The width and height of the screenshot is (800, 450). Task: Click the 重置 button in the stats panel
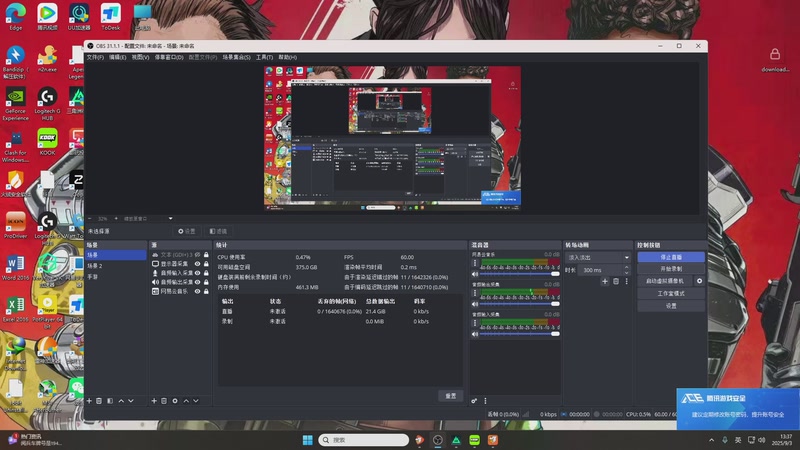coord(451,396)
